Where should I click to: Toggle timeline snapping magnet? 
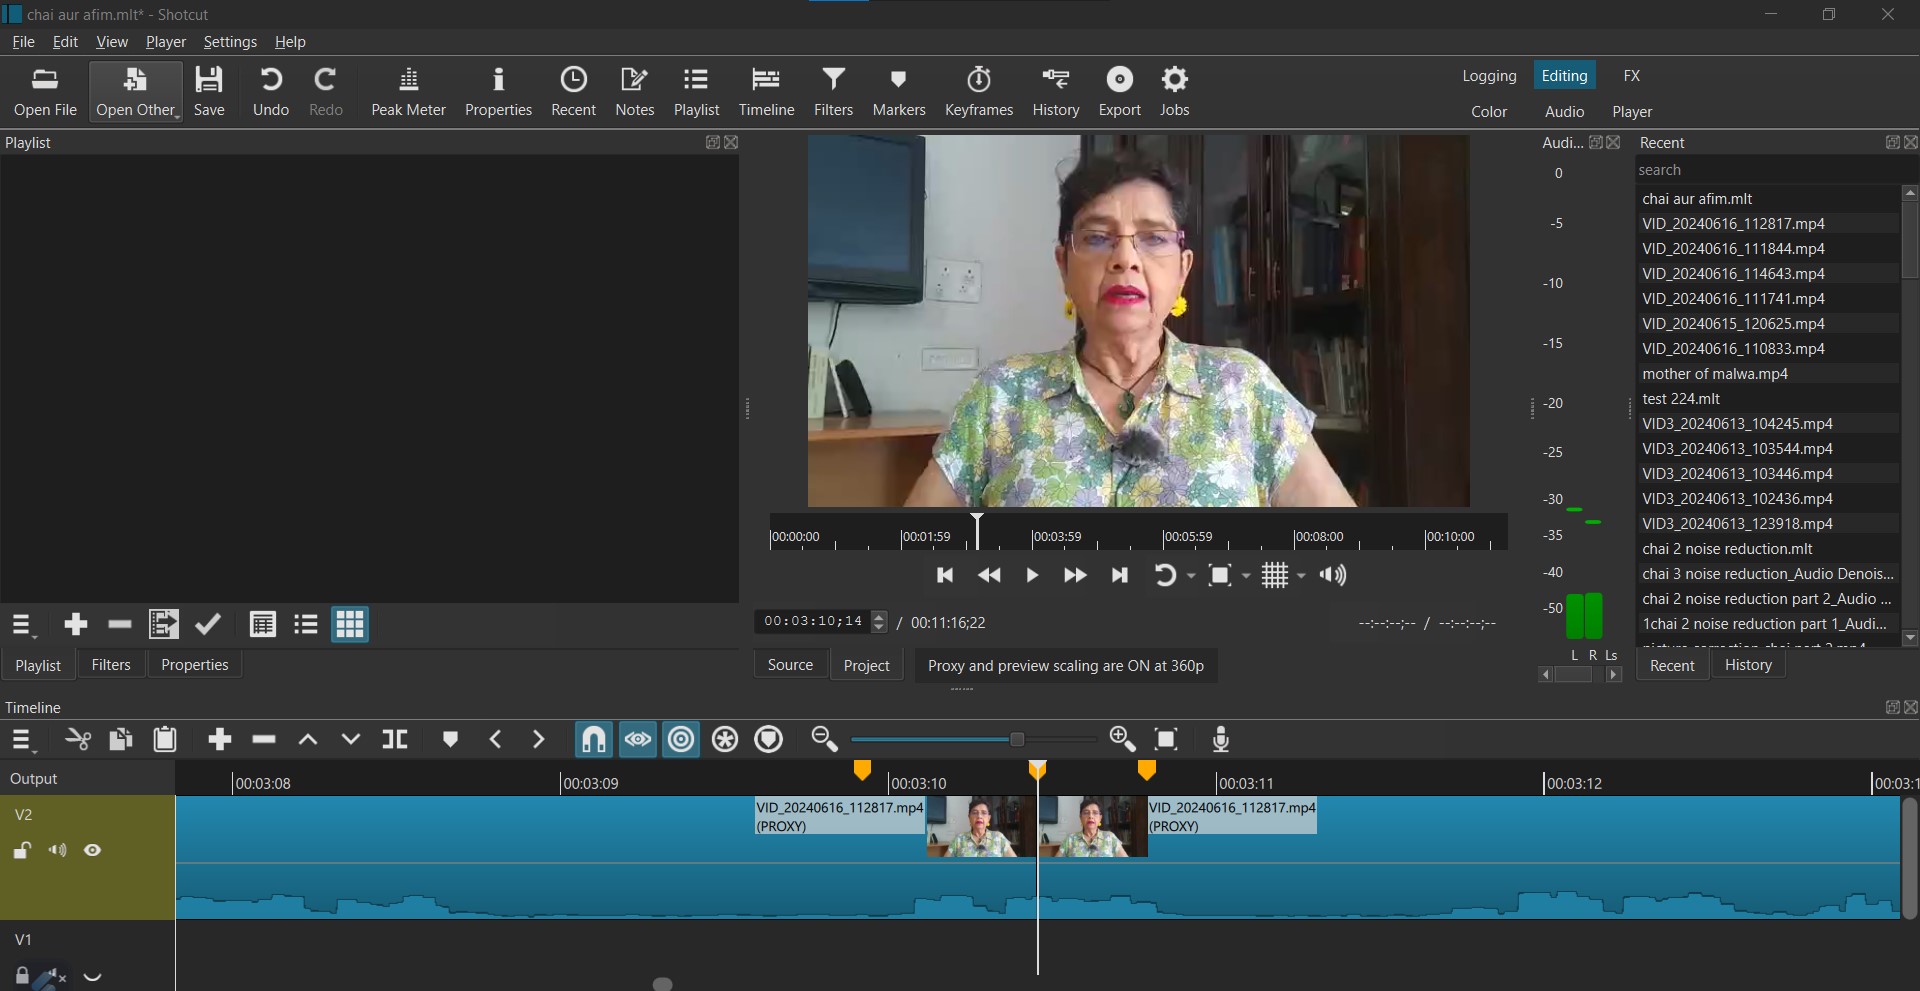coord(594,740)
